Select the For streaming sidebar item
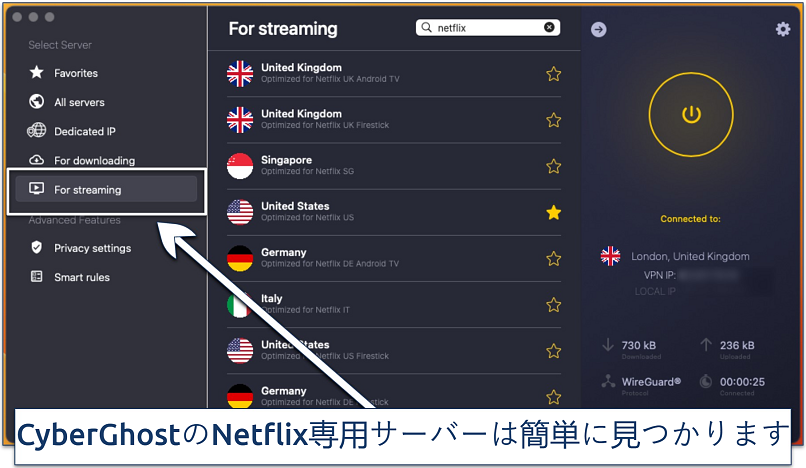This screenshot has height=468, width=806. coord(106,189)
